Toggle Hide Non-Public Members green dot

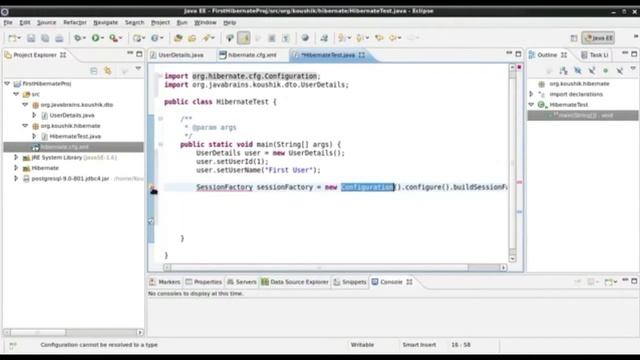[606, 71]
